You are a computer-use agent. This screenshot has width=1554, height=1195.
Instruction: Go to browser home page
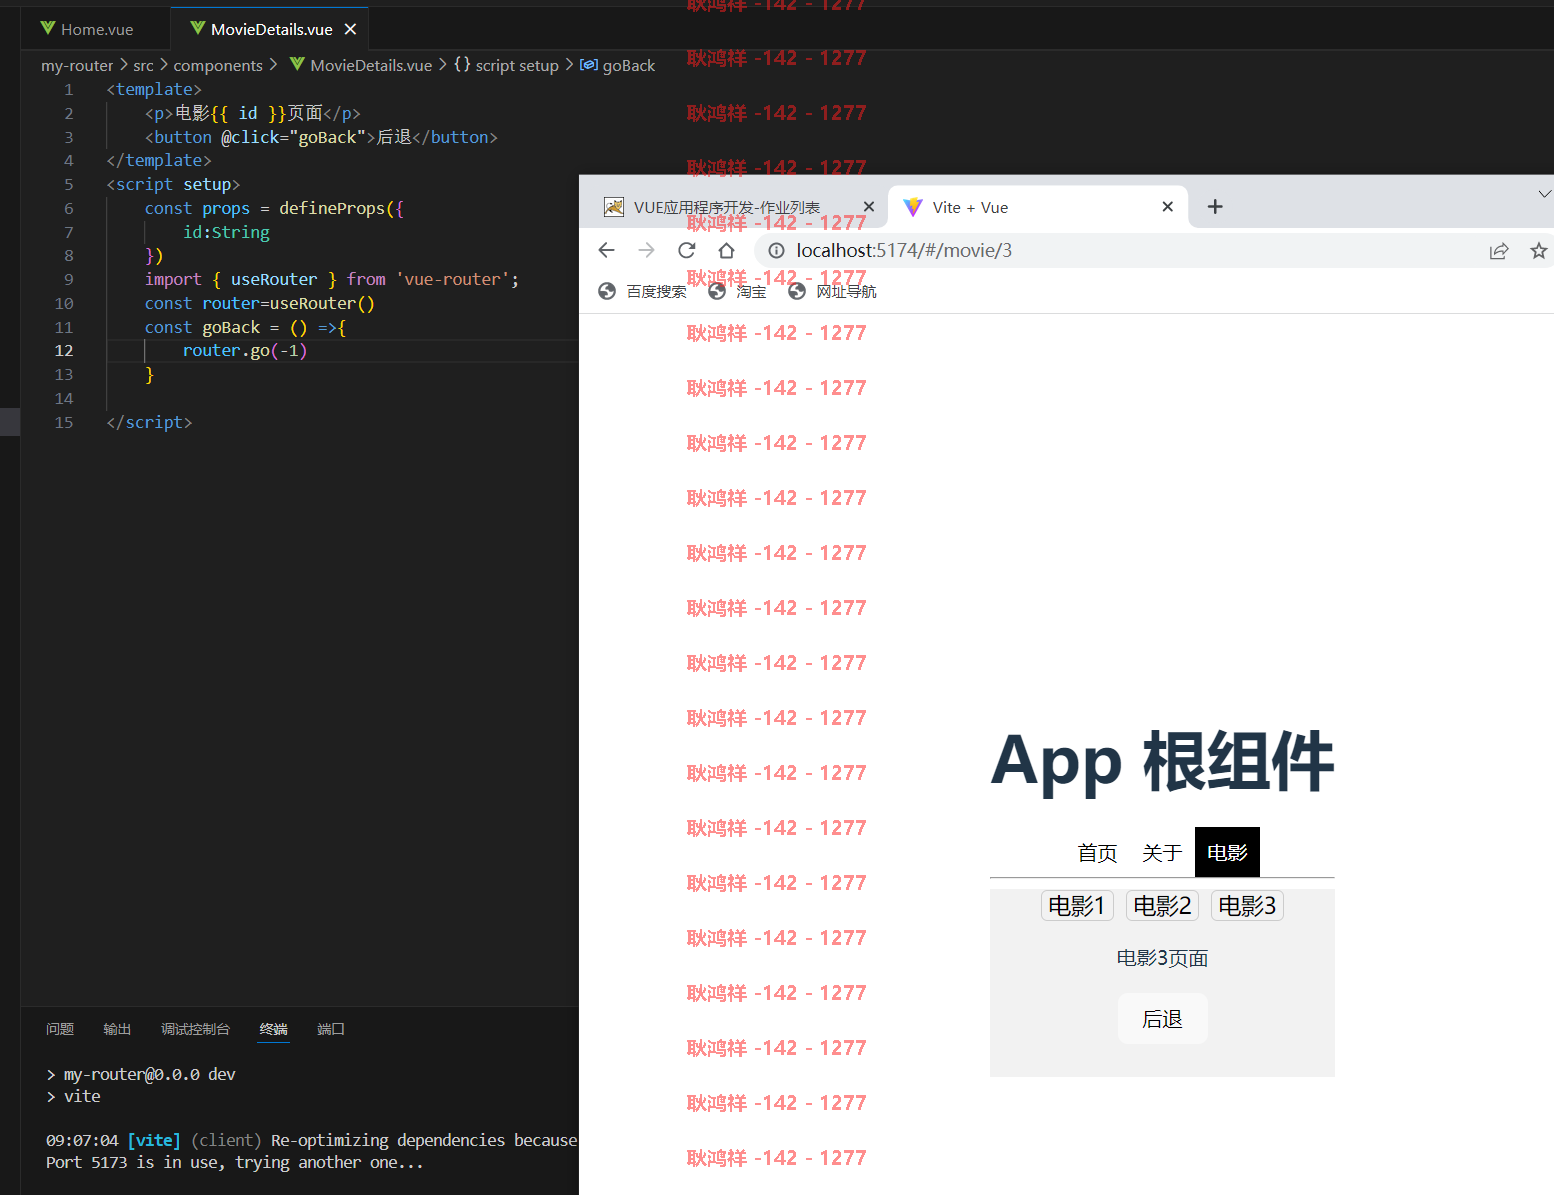click(x=726, y=250)
